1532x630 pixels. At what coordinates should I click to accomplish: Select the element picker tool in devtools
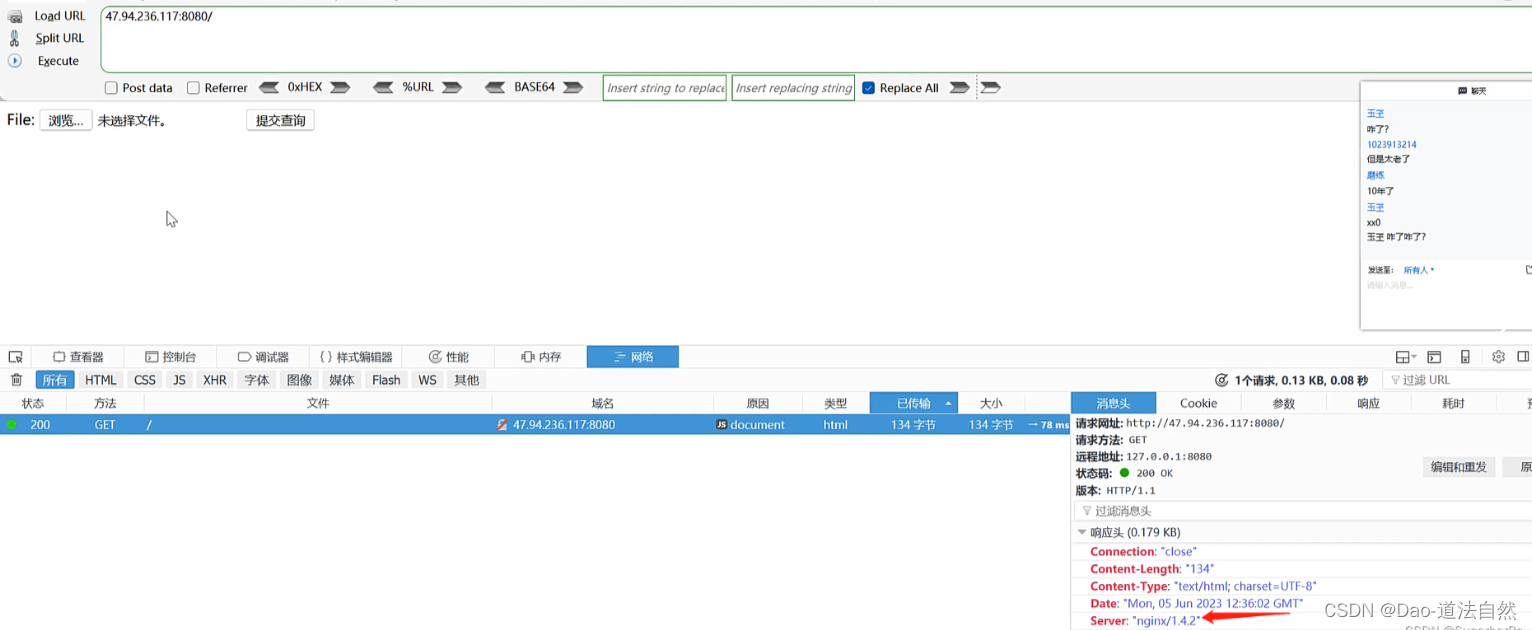point(15,356)
